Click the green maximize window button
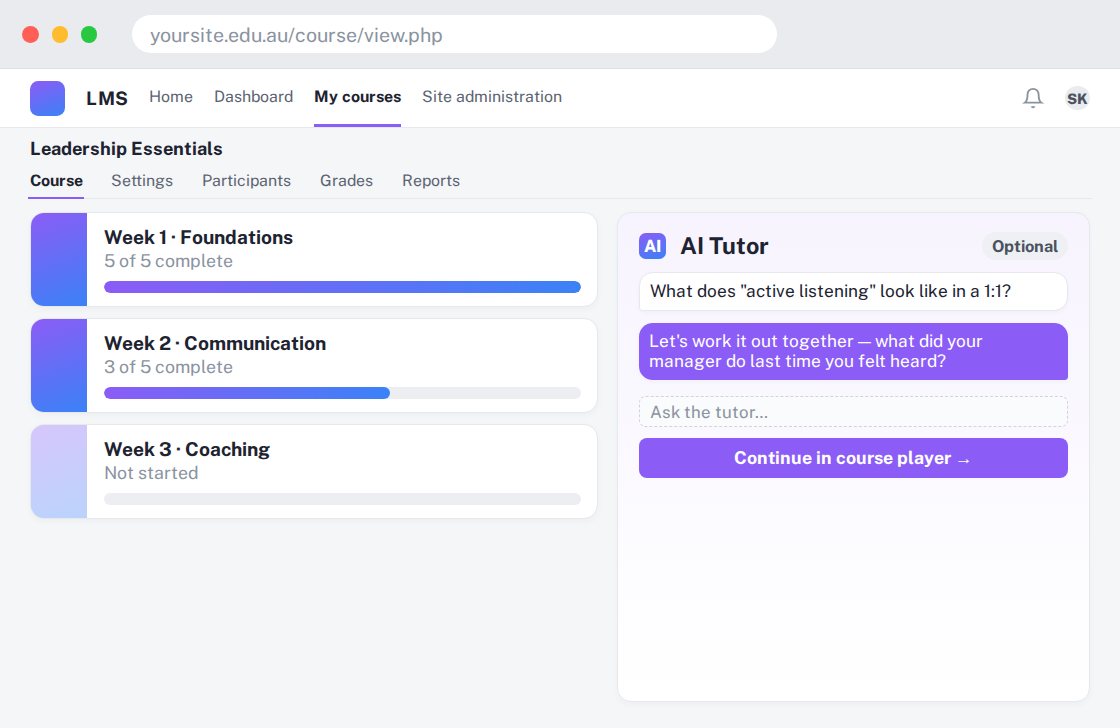The height and width of the screenshot is (728, 1120). (x=89, y=34)
